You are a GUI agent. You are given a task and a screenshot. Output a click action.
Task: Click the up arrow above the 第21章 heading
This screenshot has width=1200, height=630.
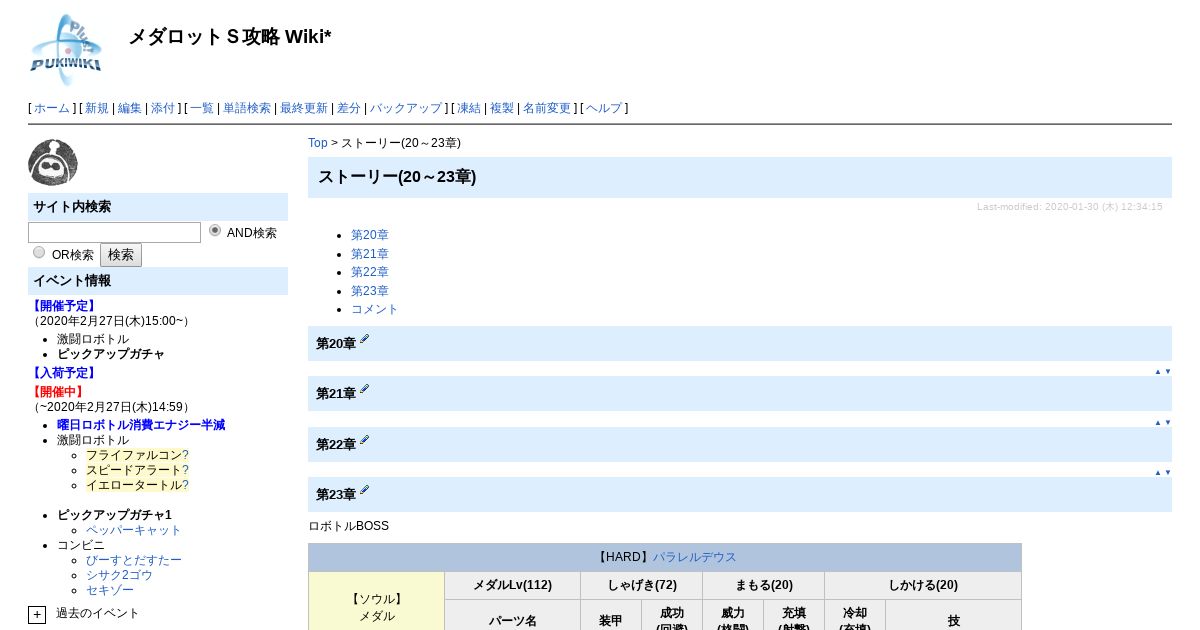coord(1158,371)
